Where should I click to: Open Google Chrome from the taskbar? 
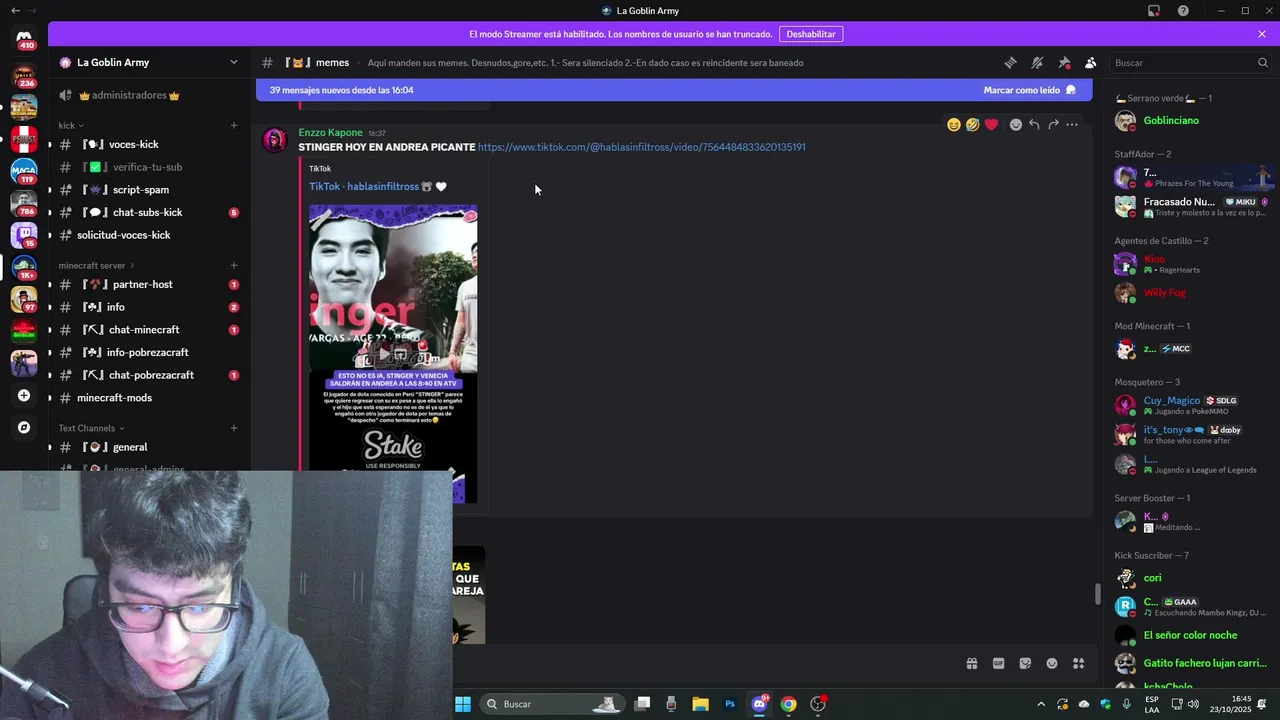788,704
